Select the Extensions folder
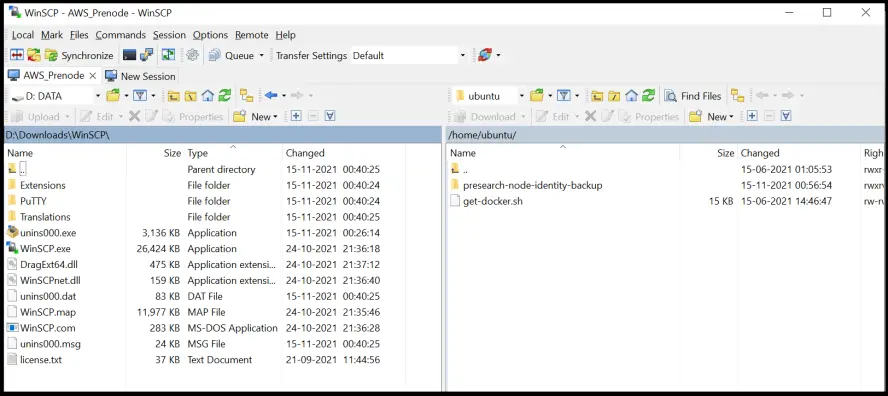 coord(42,185)
